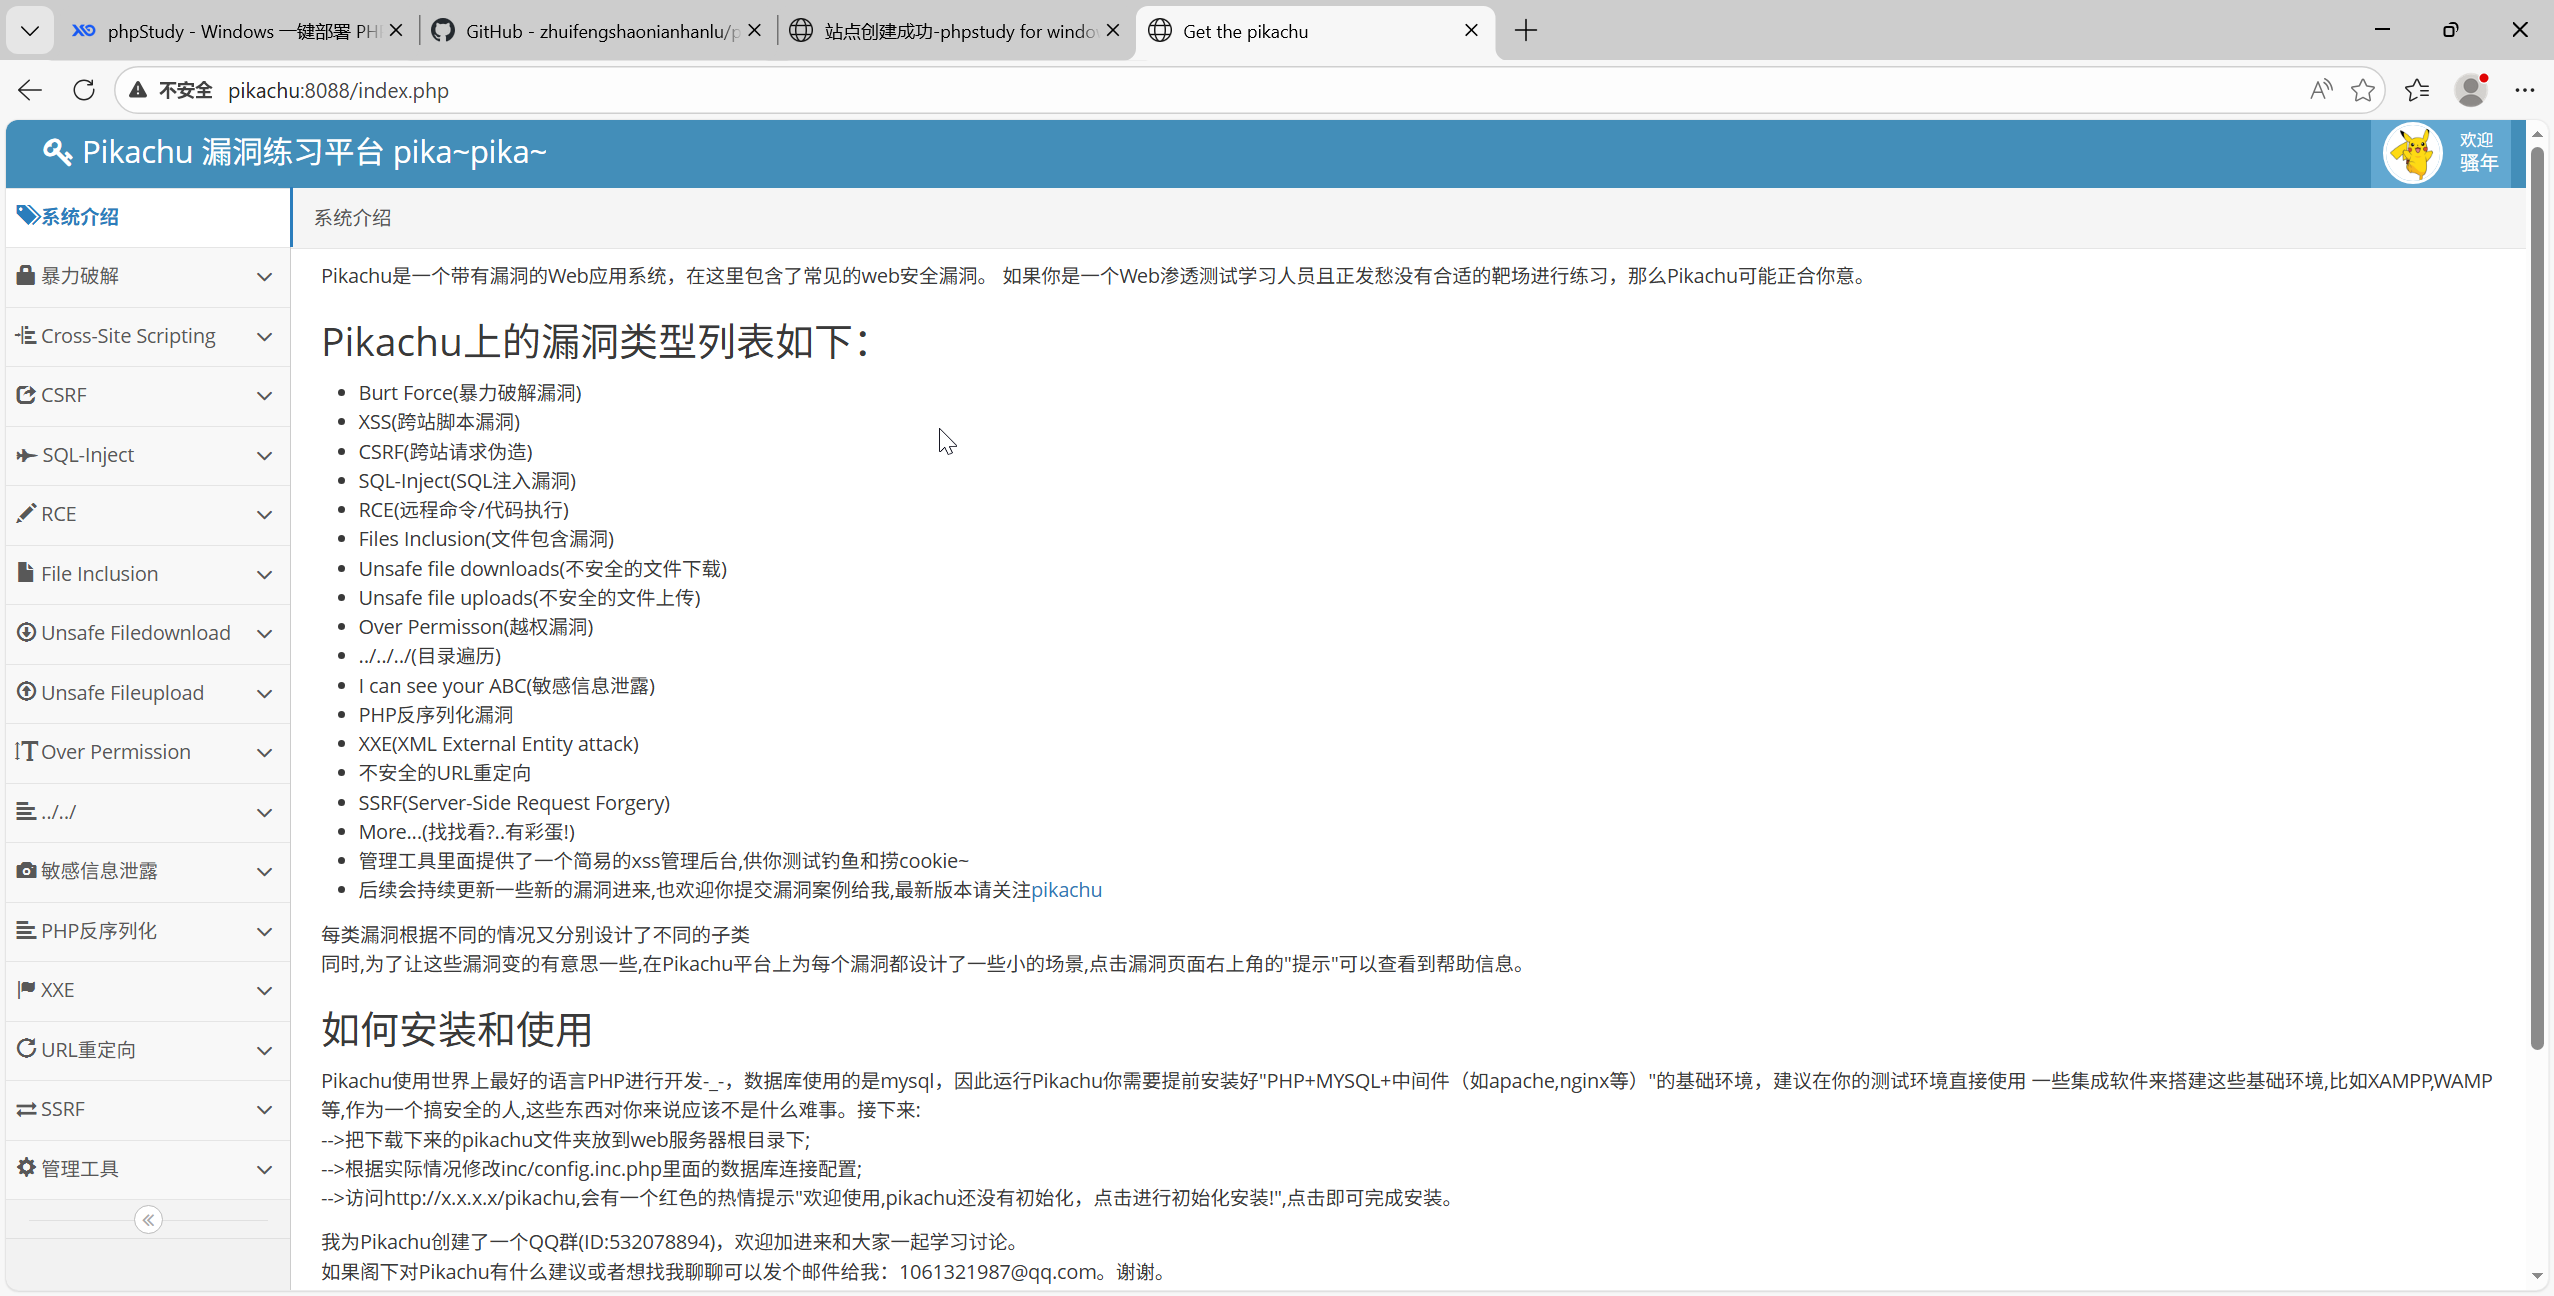Open the pikachu hyperlink in the list
This screenshot has width=2554, height=1296.
[x=1066, y=890]
